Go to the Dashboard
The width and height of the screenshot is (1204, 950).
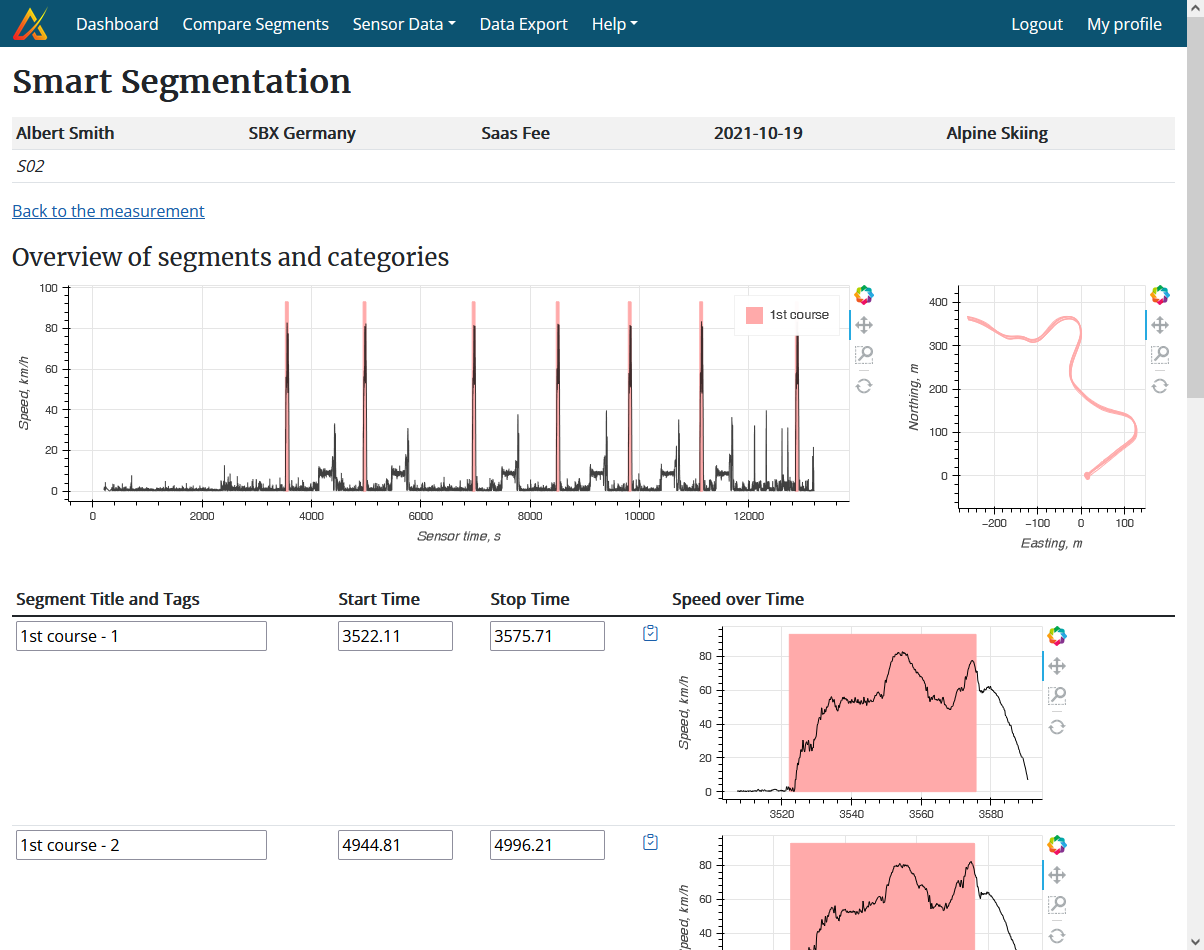pyautogui.click(x=117, y=23)
